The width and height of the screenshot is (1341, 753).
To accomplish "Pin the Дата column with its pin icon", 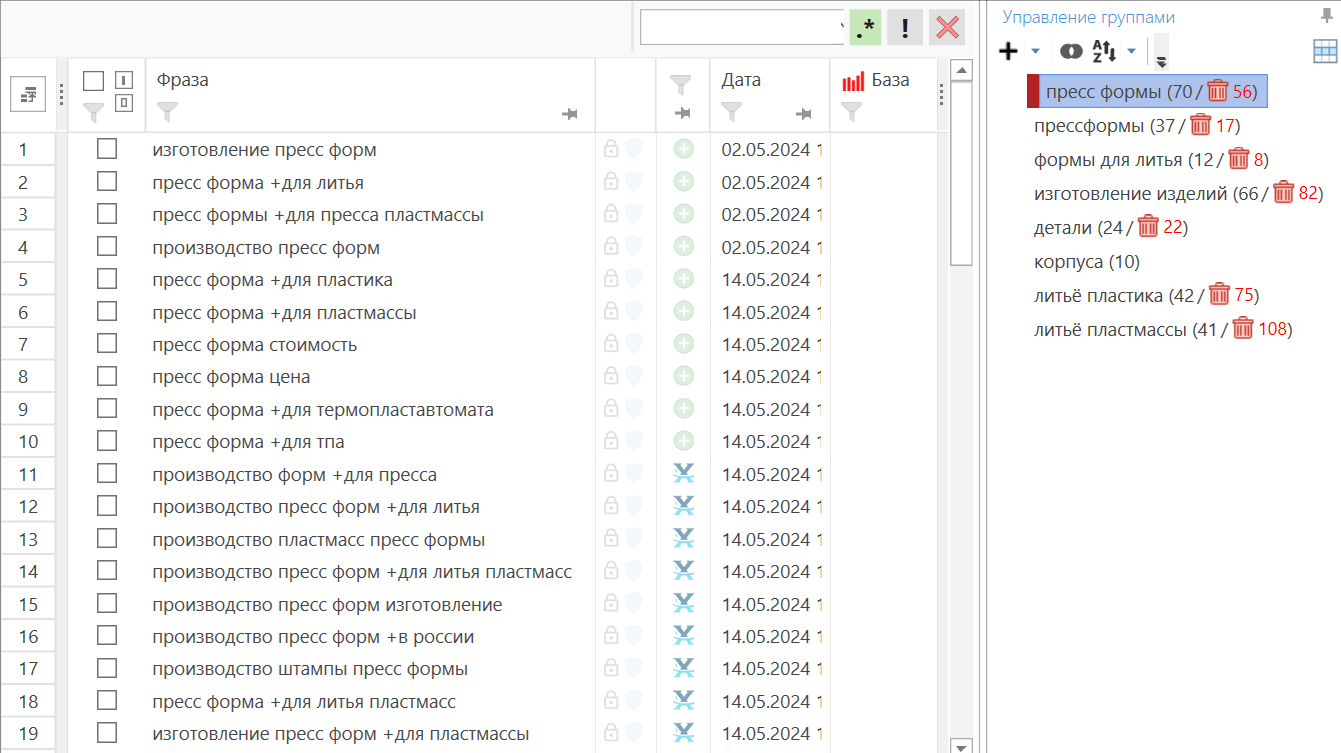I will [x=803, y=115].
